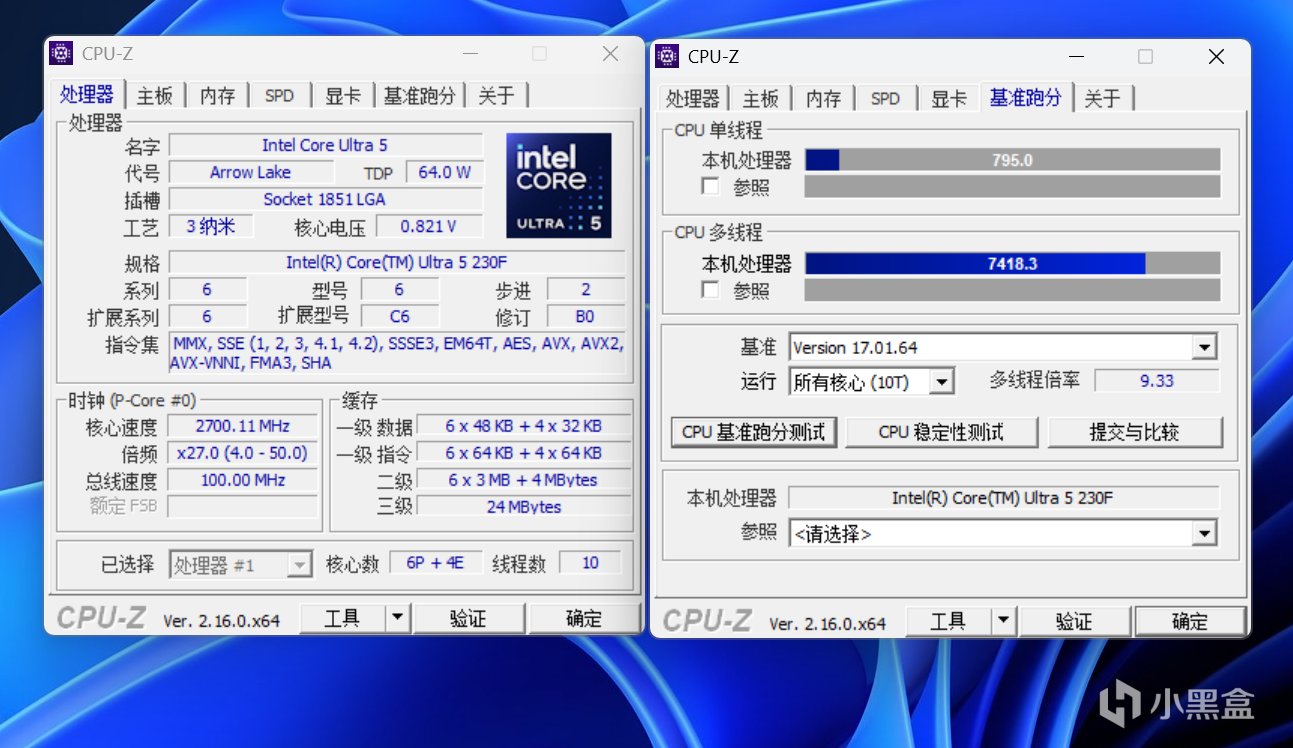The height and width of the screenshot is (748, 1293).
Task: Tick the 参照 checkbox under CPU 单线程
Action: [x=710, y=186]
